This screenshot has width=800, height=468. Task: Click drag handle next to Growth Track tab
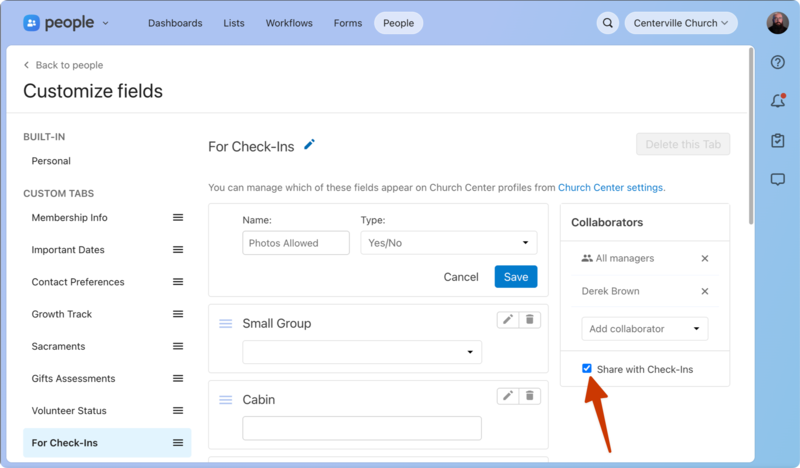point(178,314)
